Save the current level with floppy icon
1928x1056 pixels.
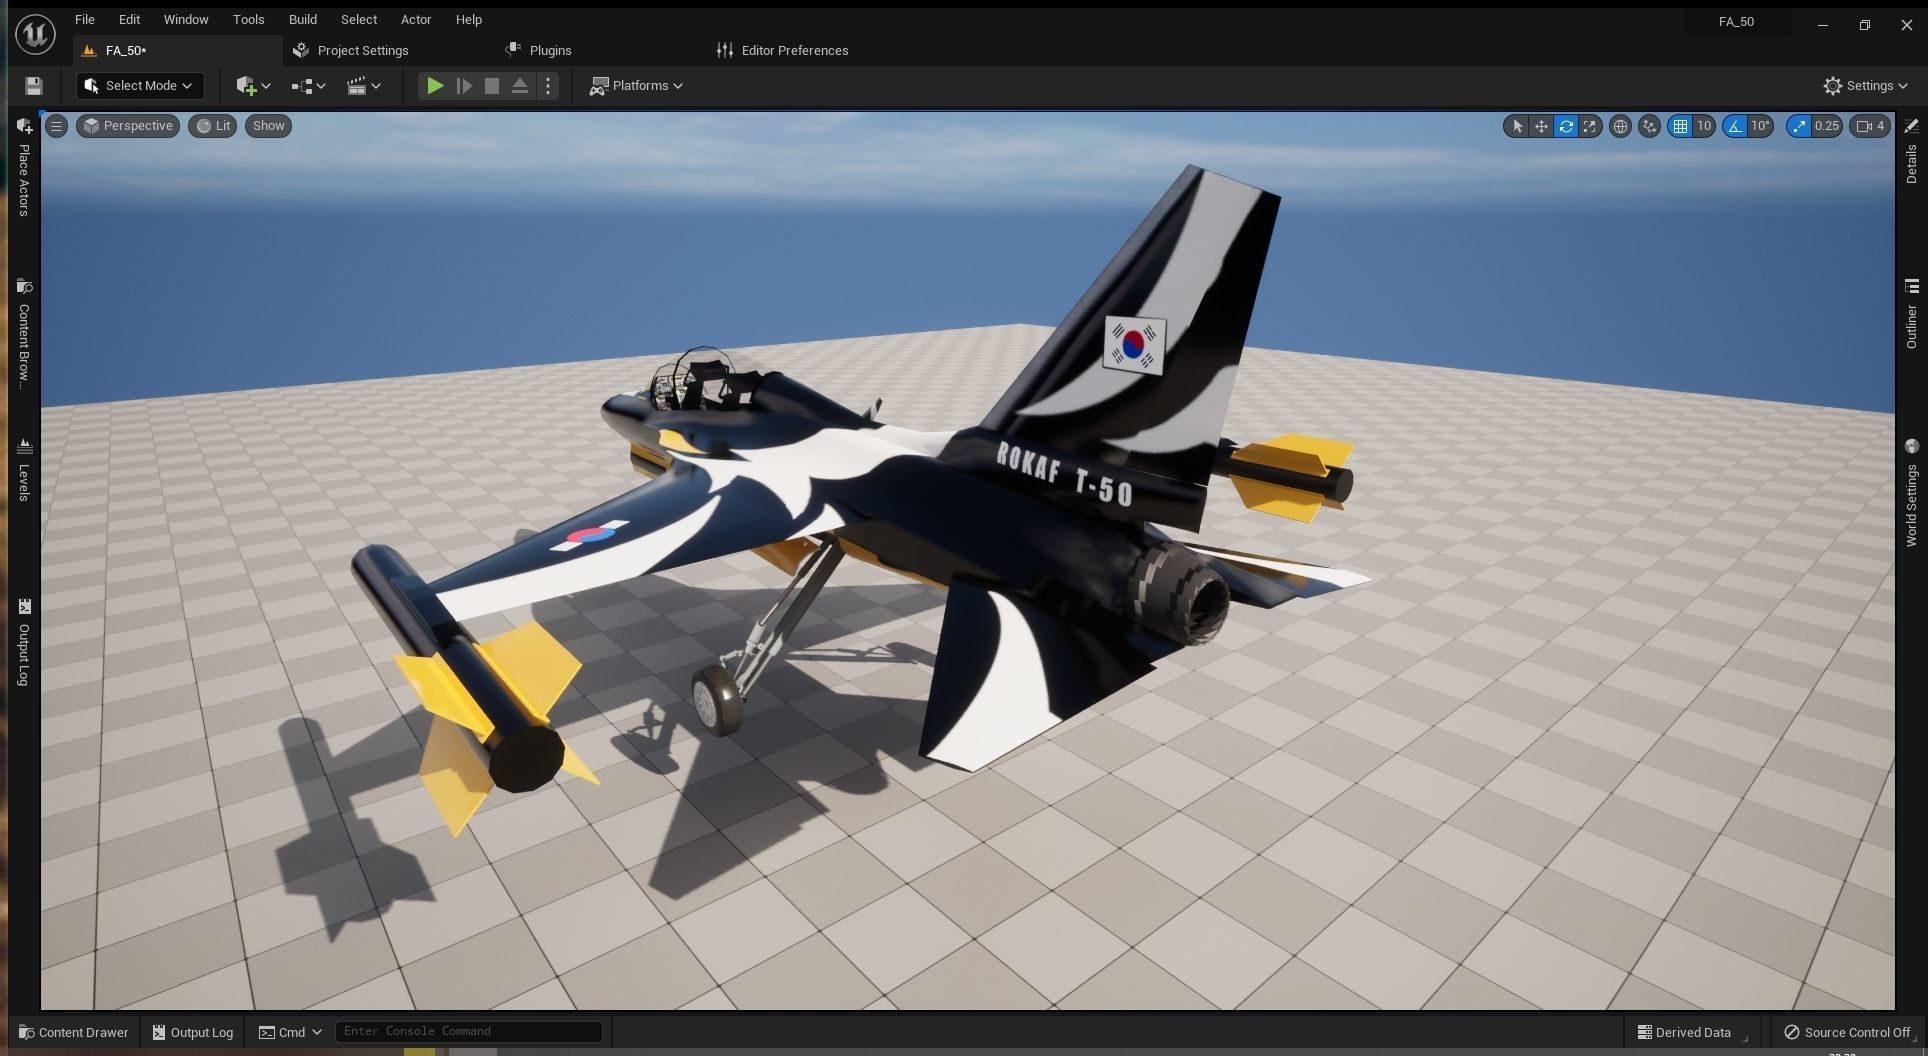click(34, 86)
